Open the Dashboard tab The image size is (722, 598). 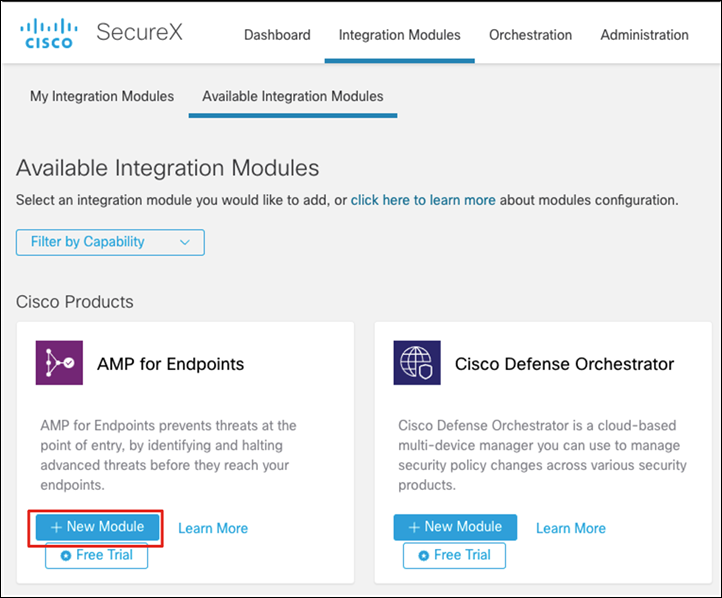click(x=277, y=35)
